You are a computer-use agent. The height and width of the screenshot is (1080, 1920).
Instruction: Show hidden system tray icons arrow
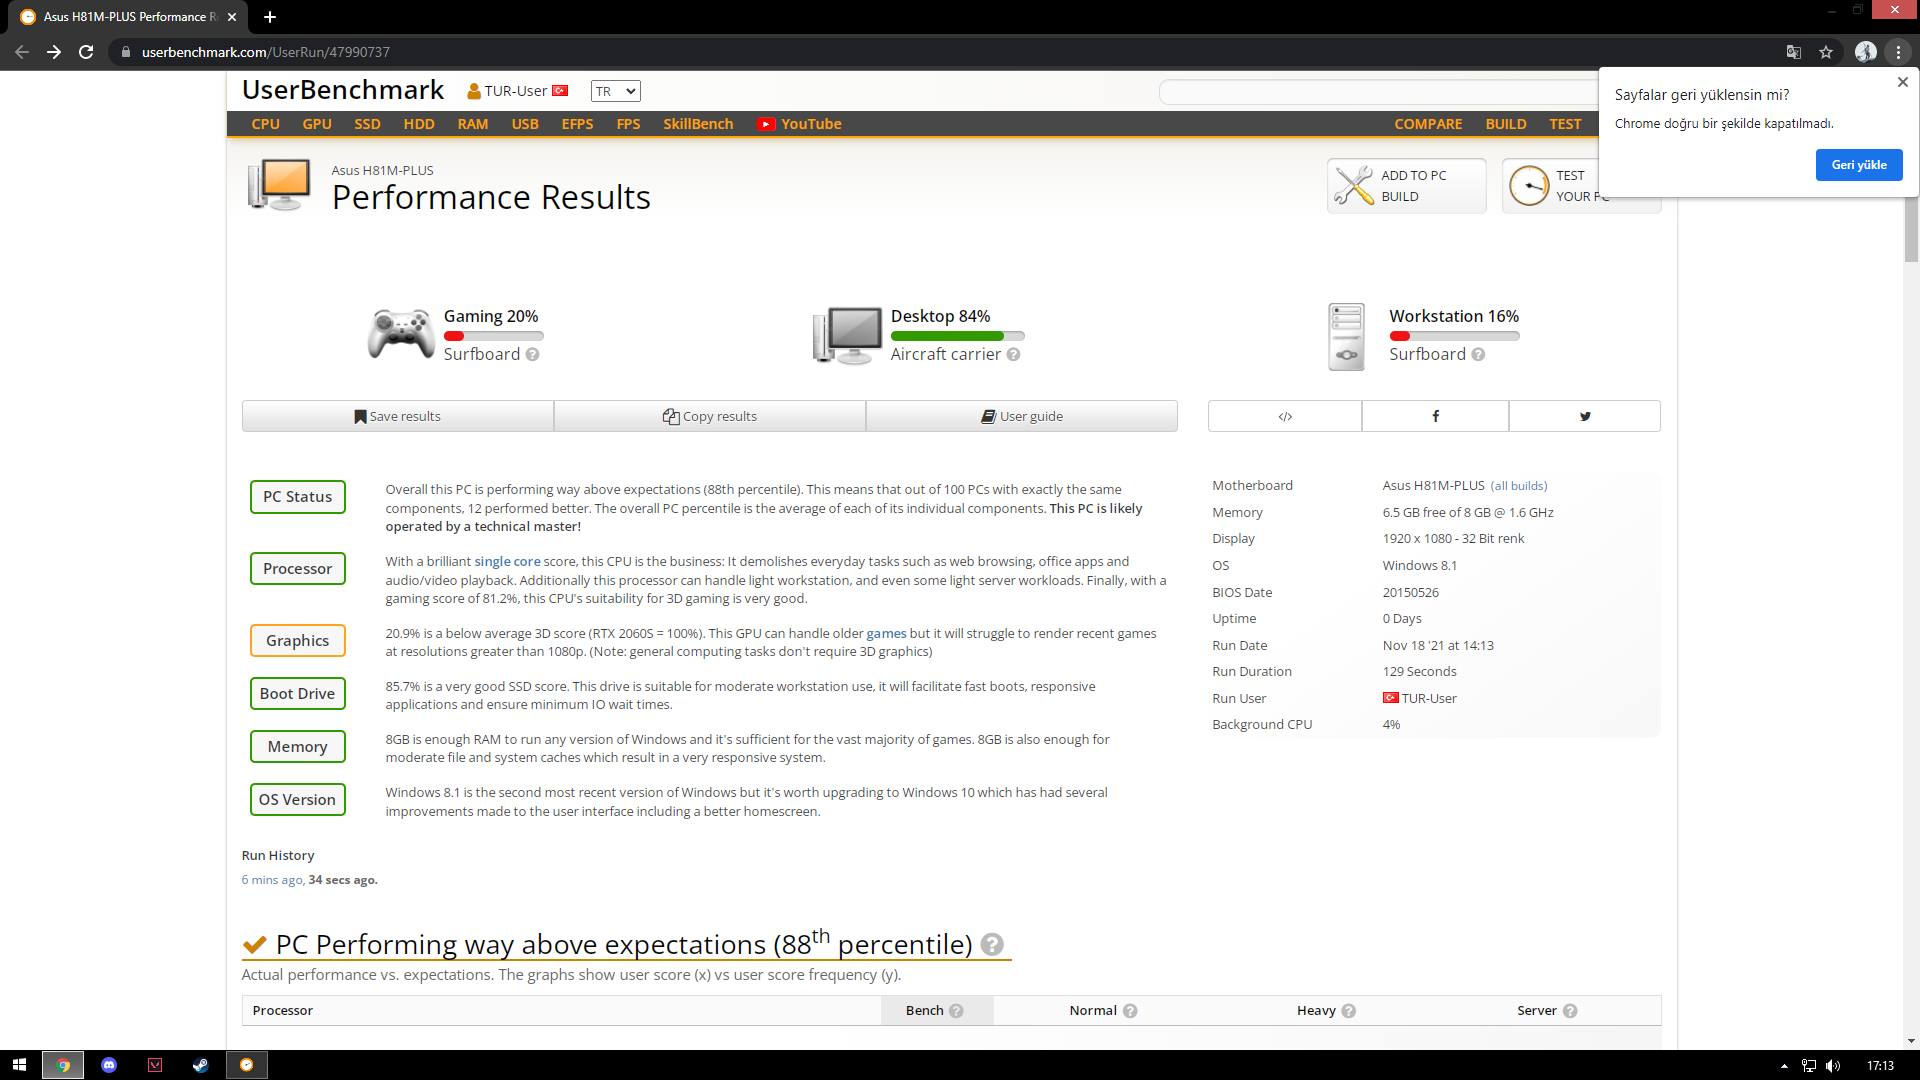coord(1784,1066)
